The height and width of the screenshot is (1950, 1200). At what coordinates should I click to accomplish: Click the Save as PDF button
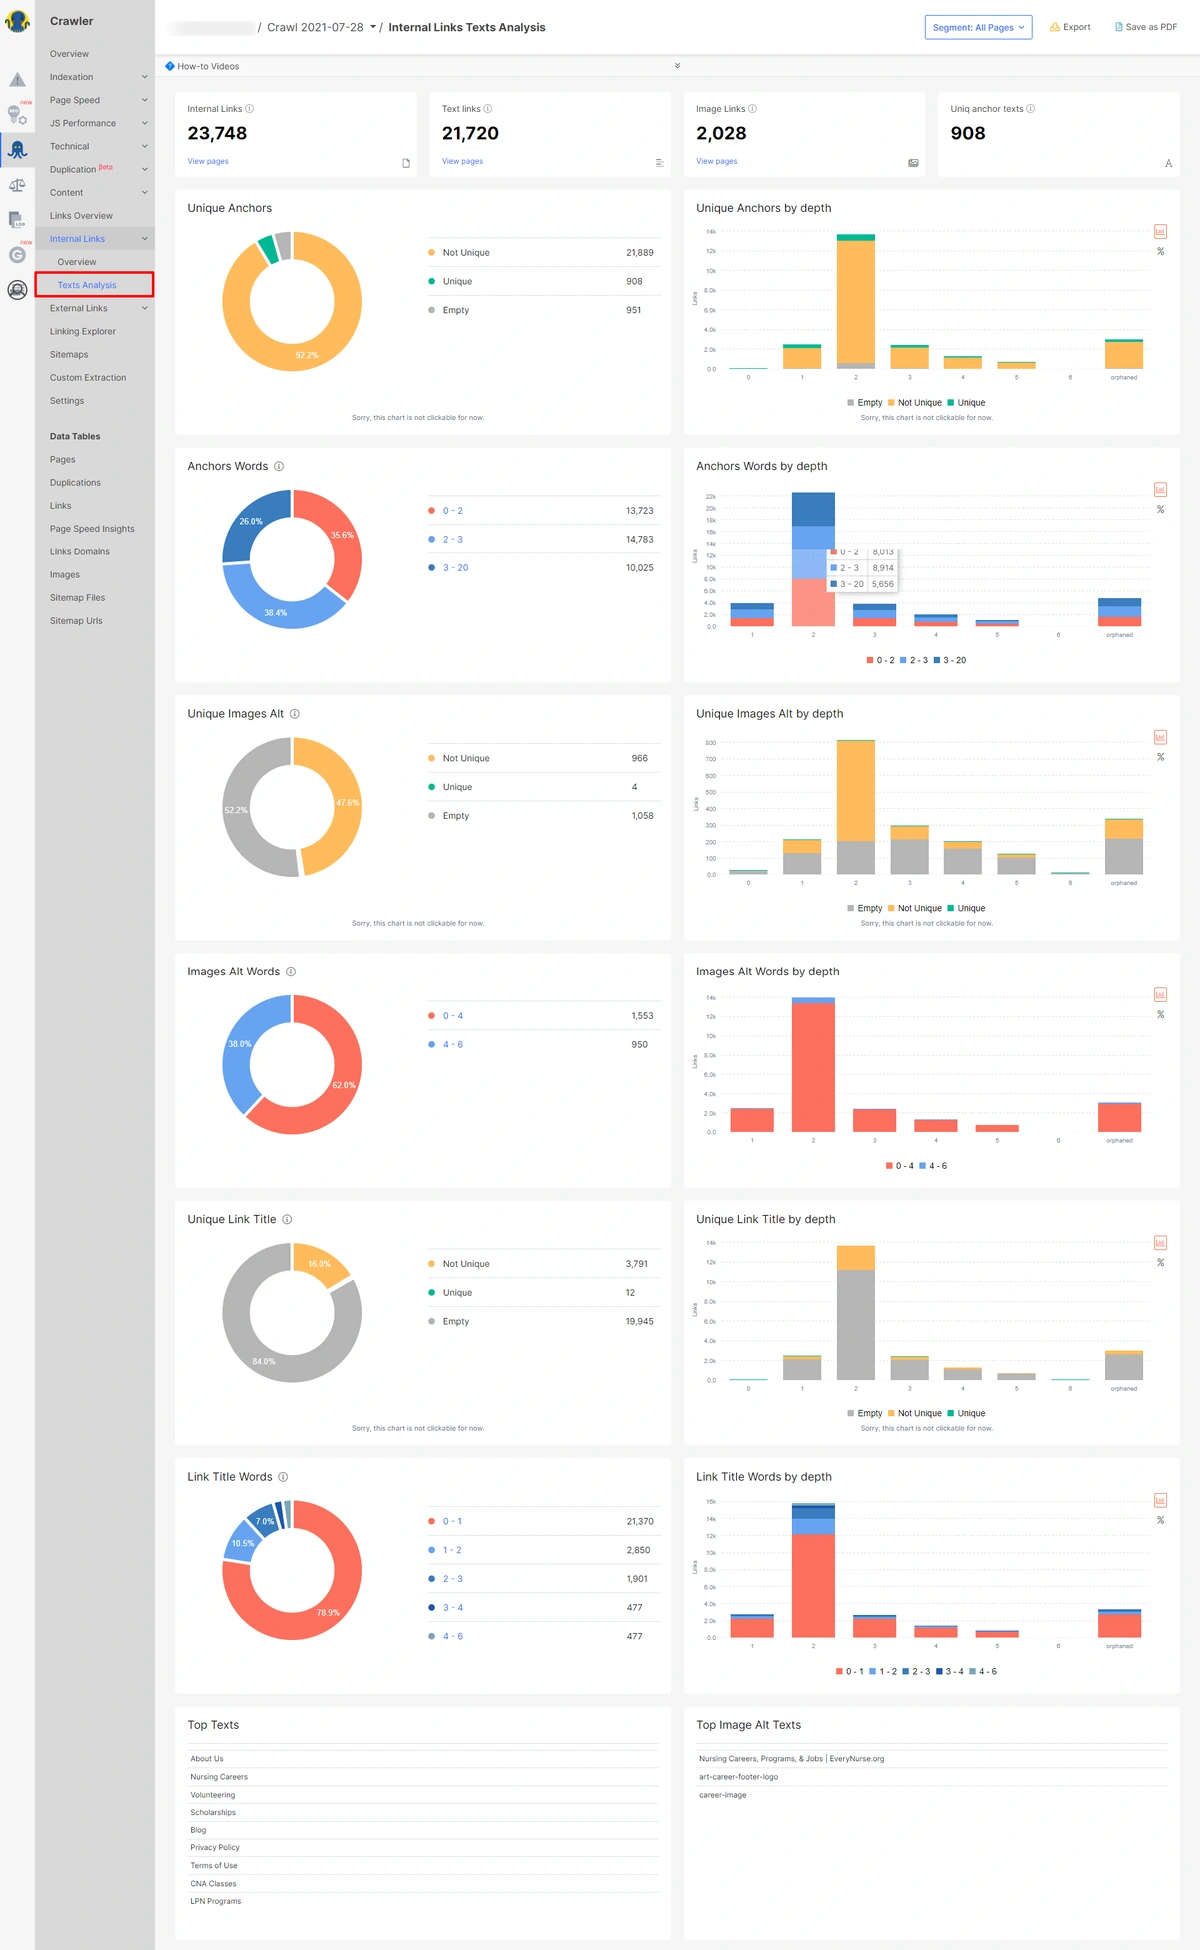(x=1145, y=28)
